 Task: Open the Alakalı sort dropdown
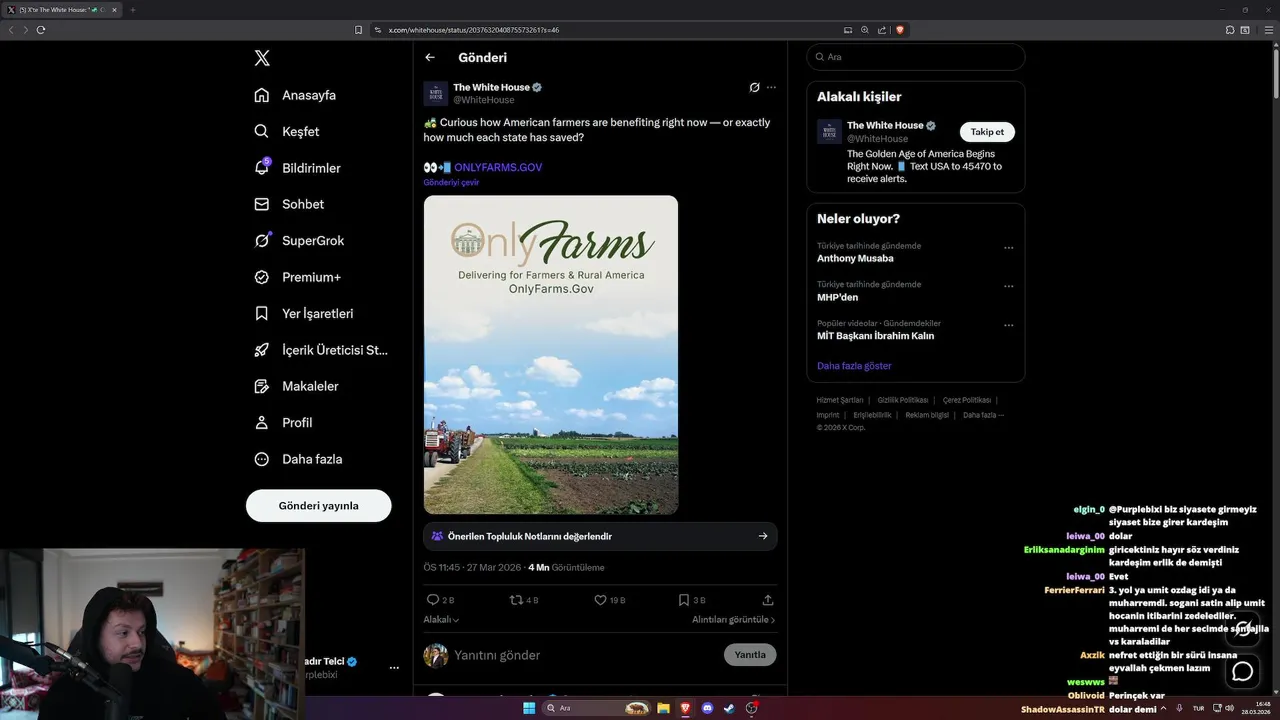[441, 620]
